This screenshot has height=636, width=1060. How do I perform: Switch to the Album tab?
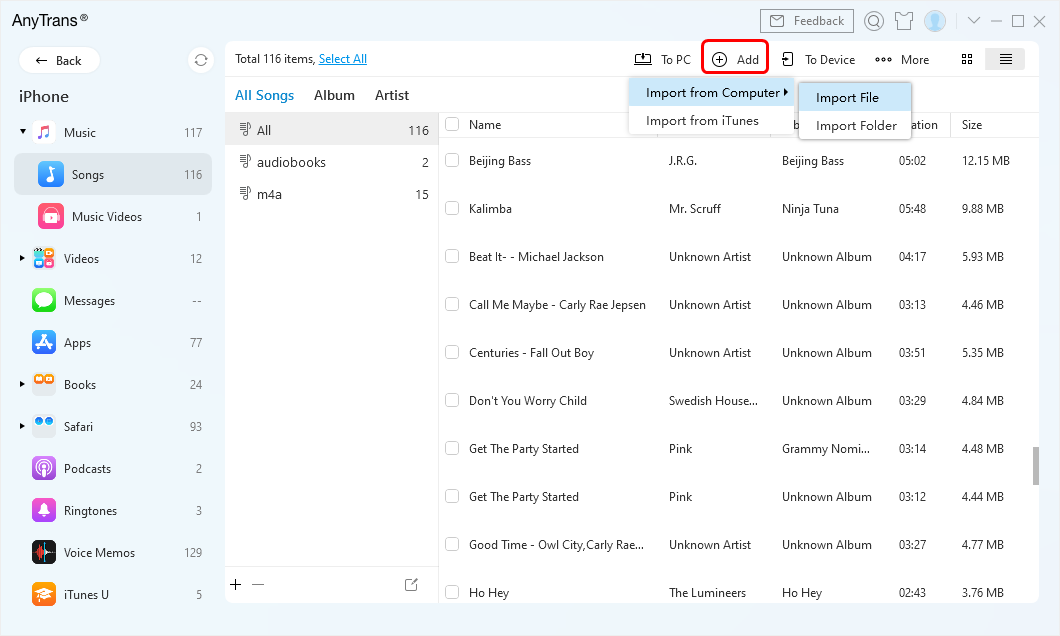(334, 95)
